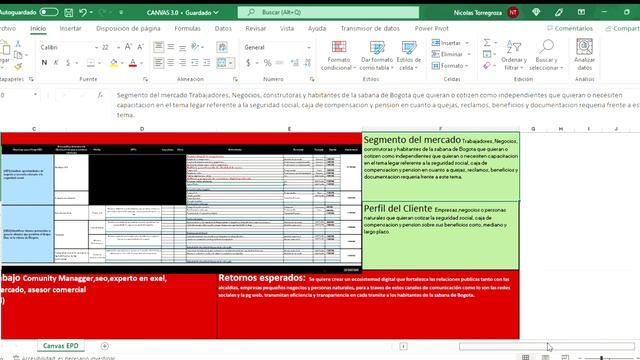Align cell text to the left
Image resolution: width=640 pixels, height=360 pixels.
pyautogui.click(x=158, y=63)
